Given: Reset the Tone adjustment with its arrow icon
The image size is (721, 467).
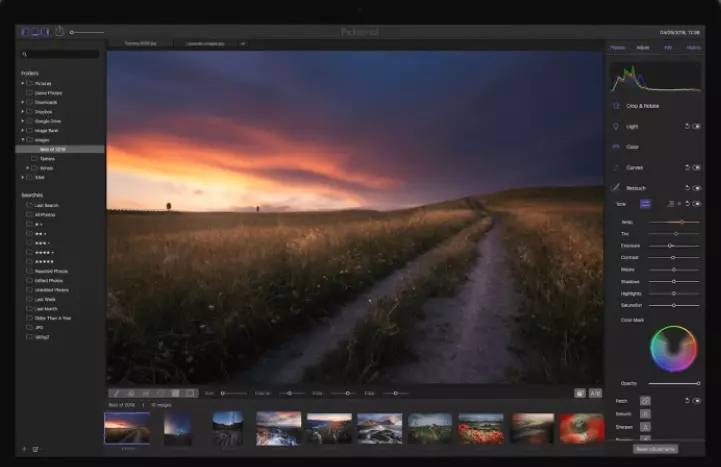Looking at the screenshot, I should [x=687, y=204].
